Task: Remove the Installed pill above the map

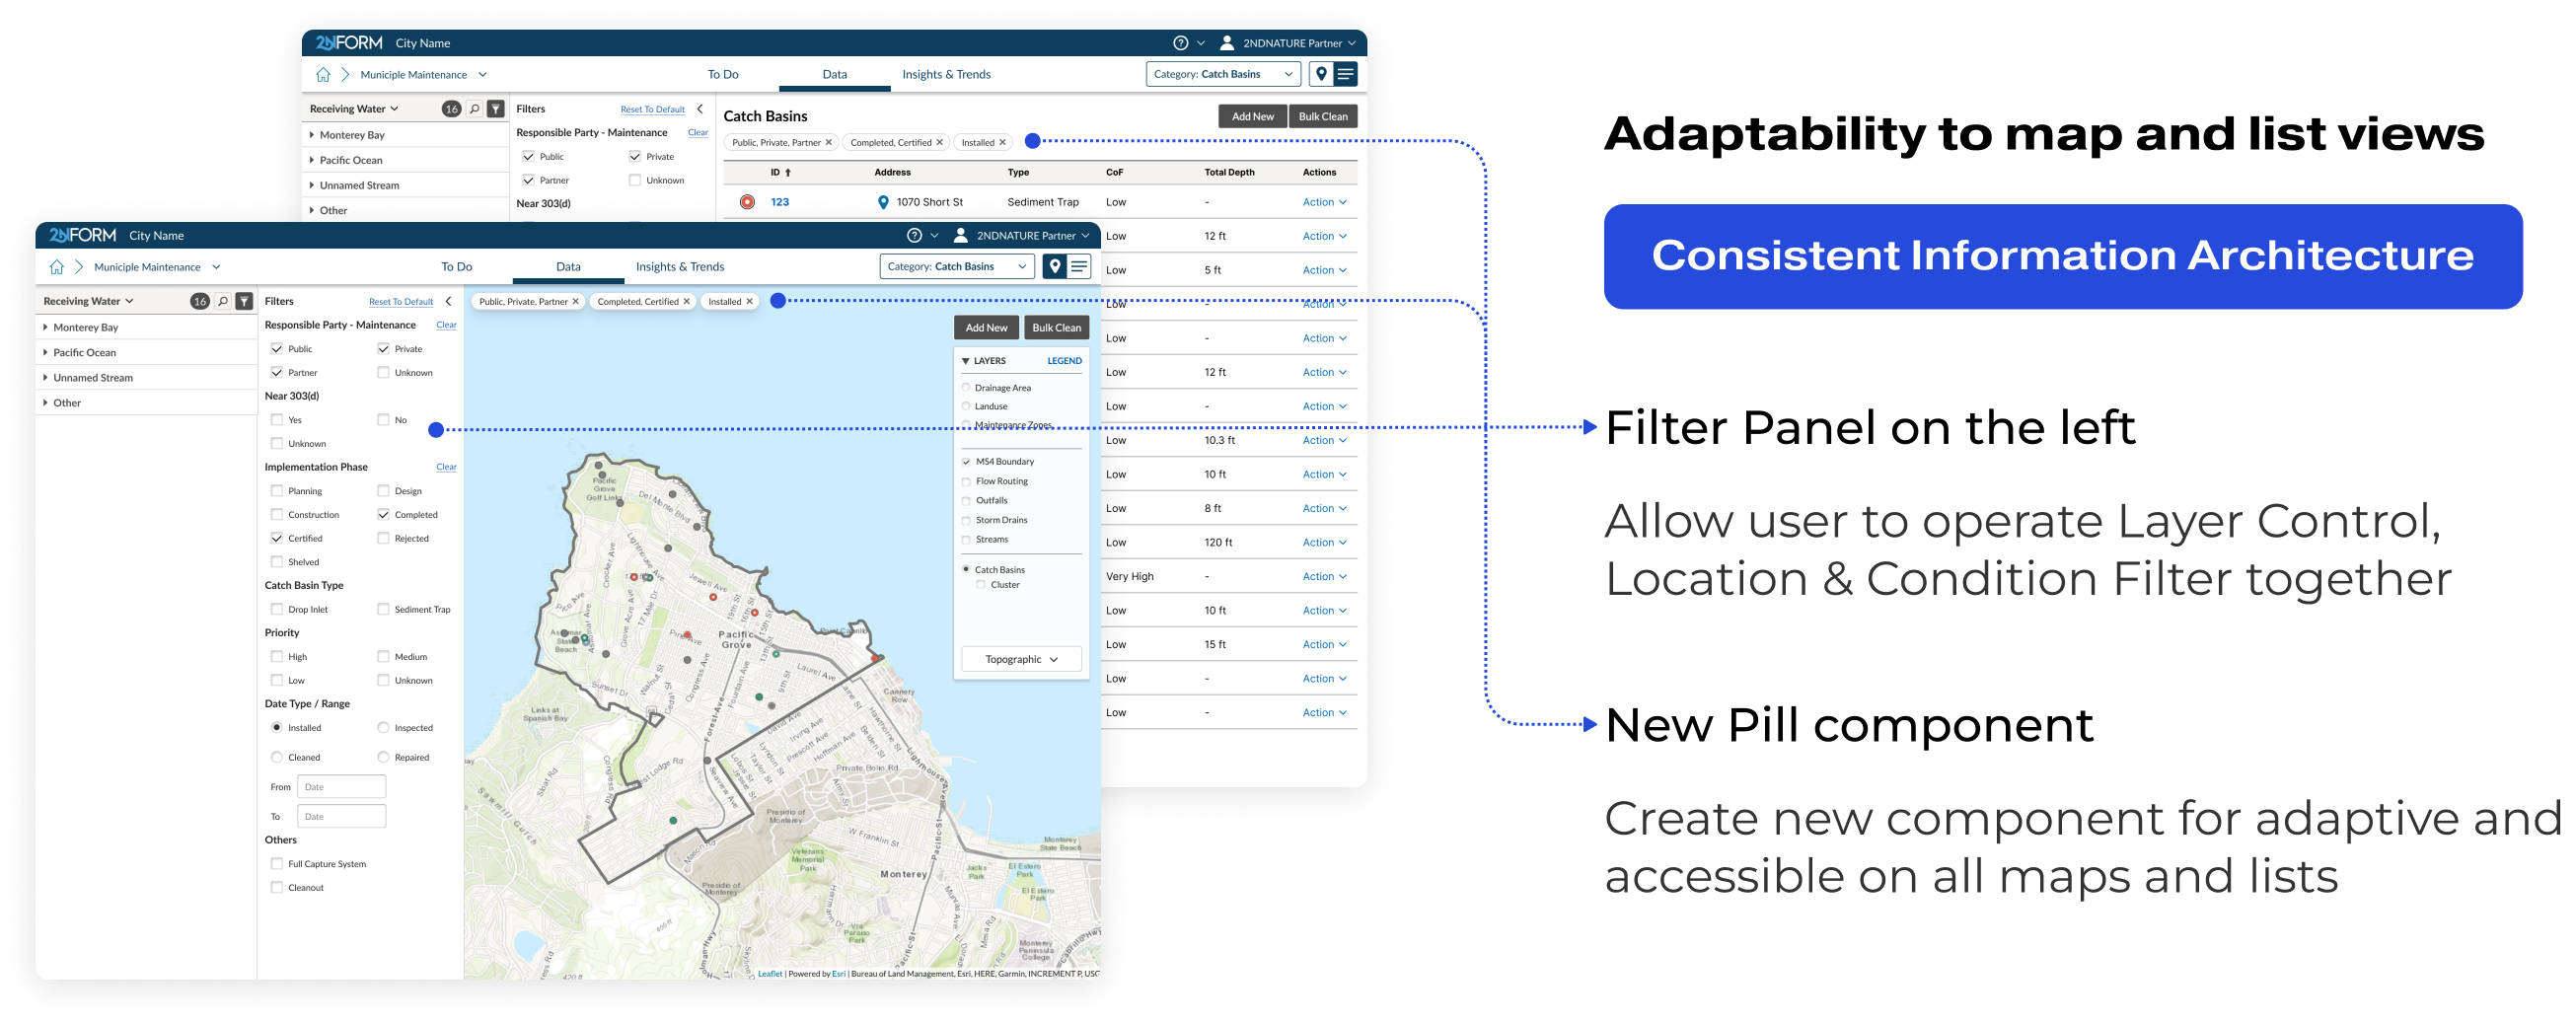Action: pyautogui.click(x=749, y=301)
